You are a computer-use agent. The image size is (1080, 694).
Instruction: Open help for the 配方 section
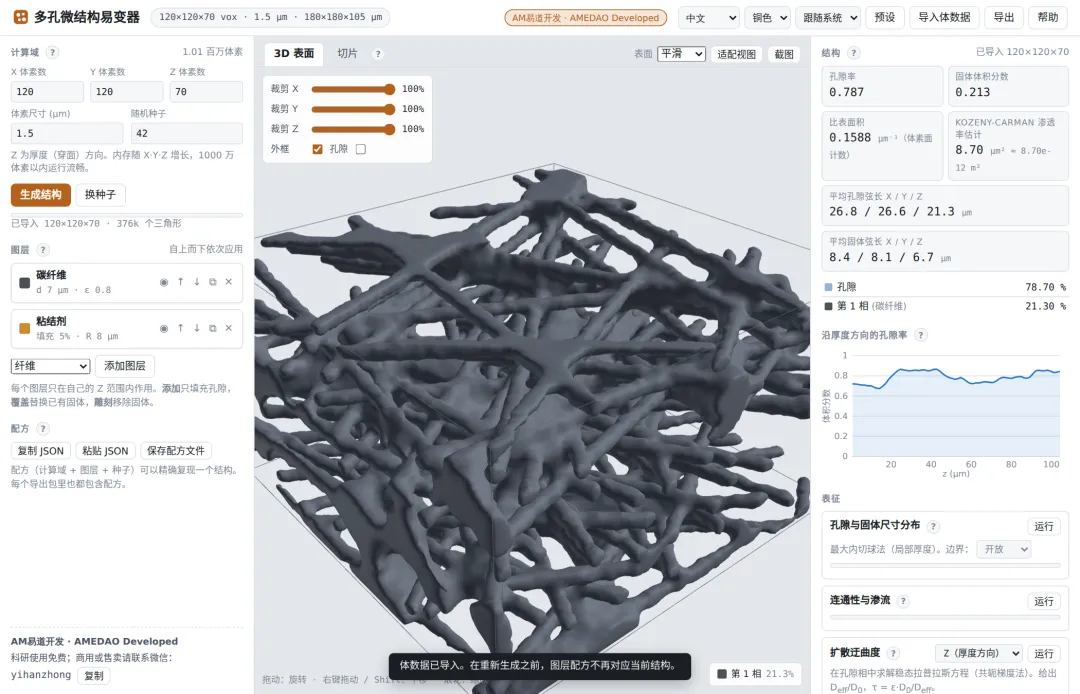(x=43, y=428)
